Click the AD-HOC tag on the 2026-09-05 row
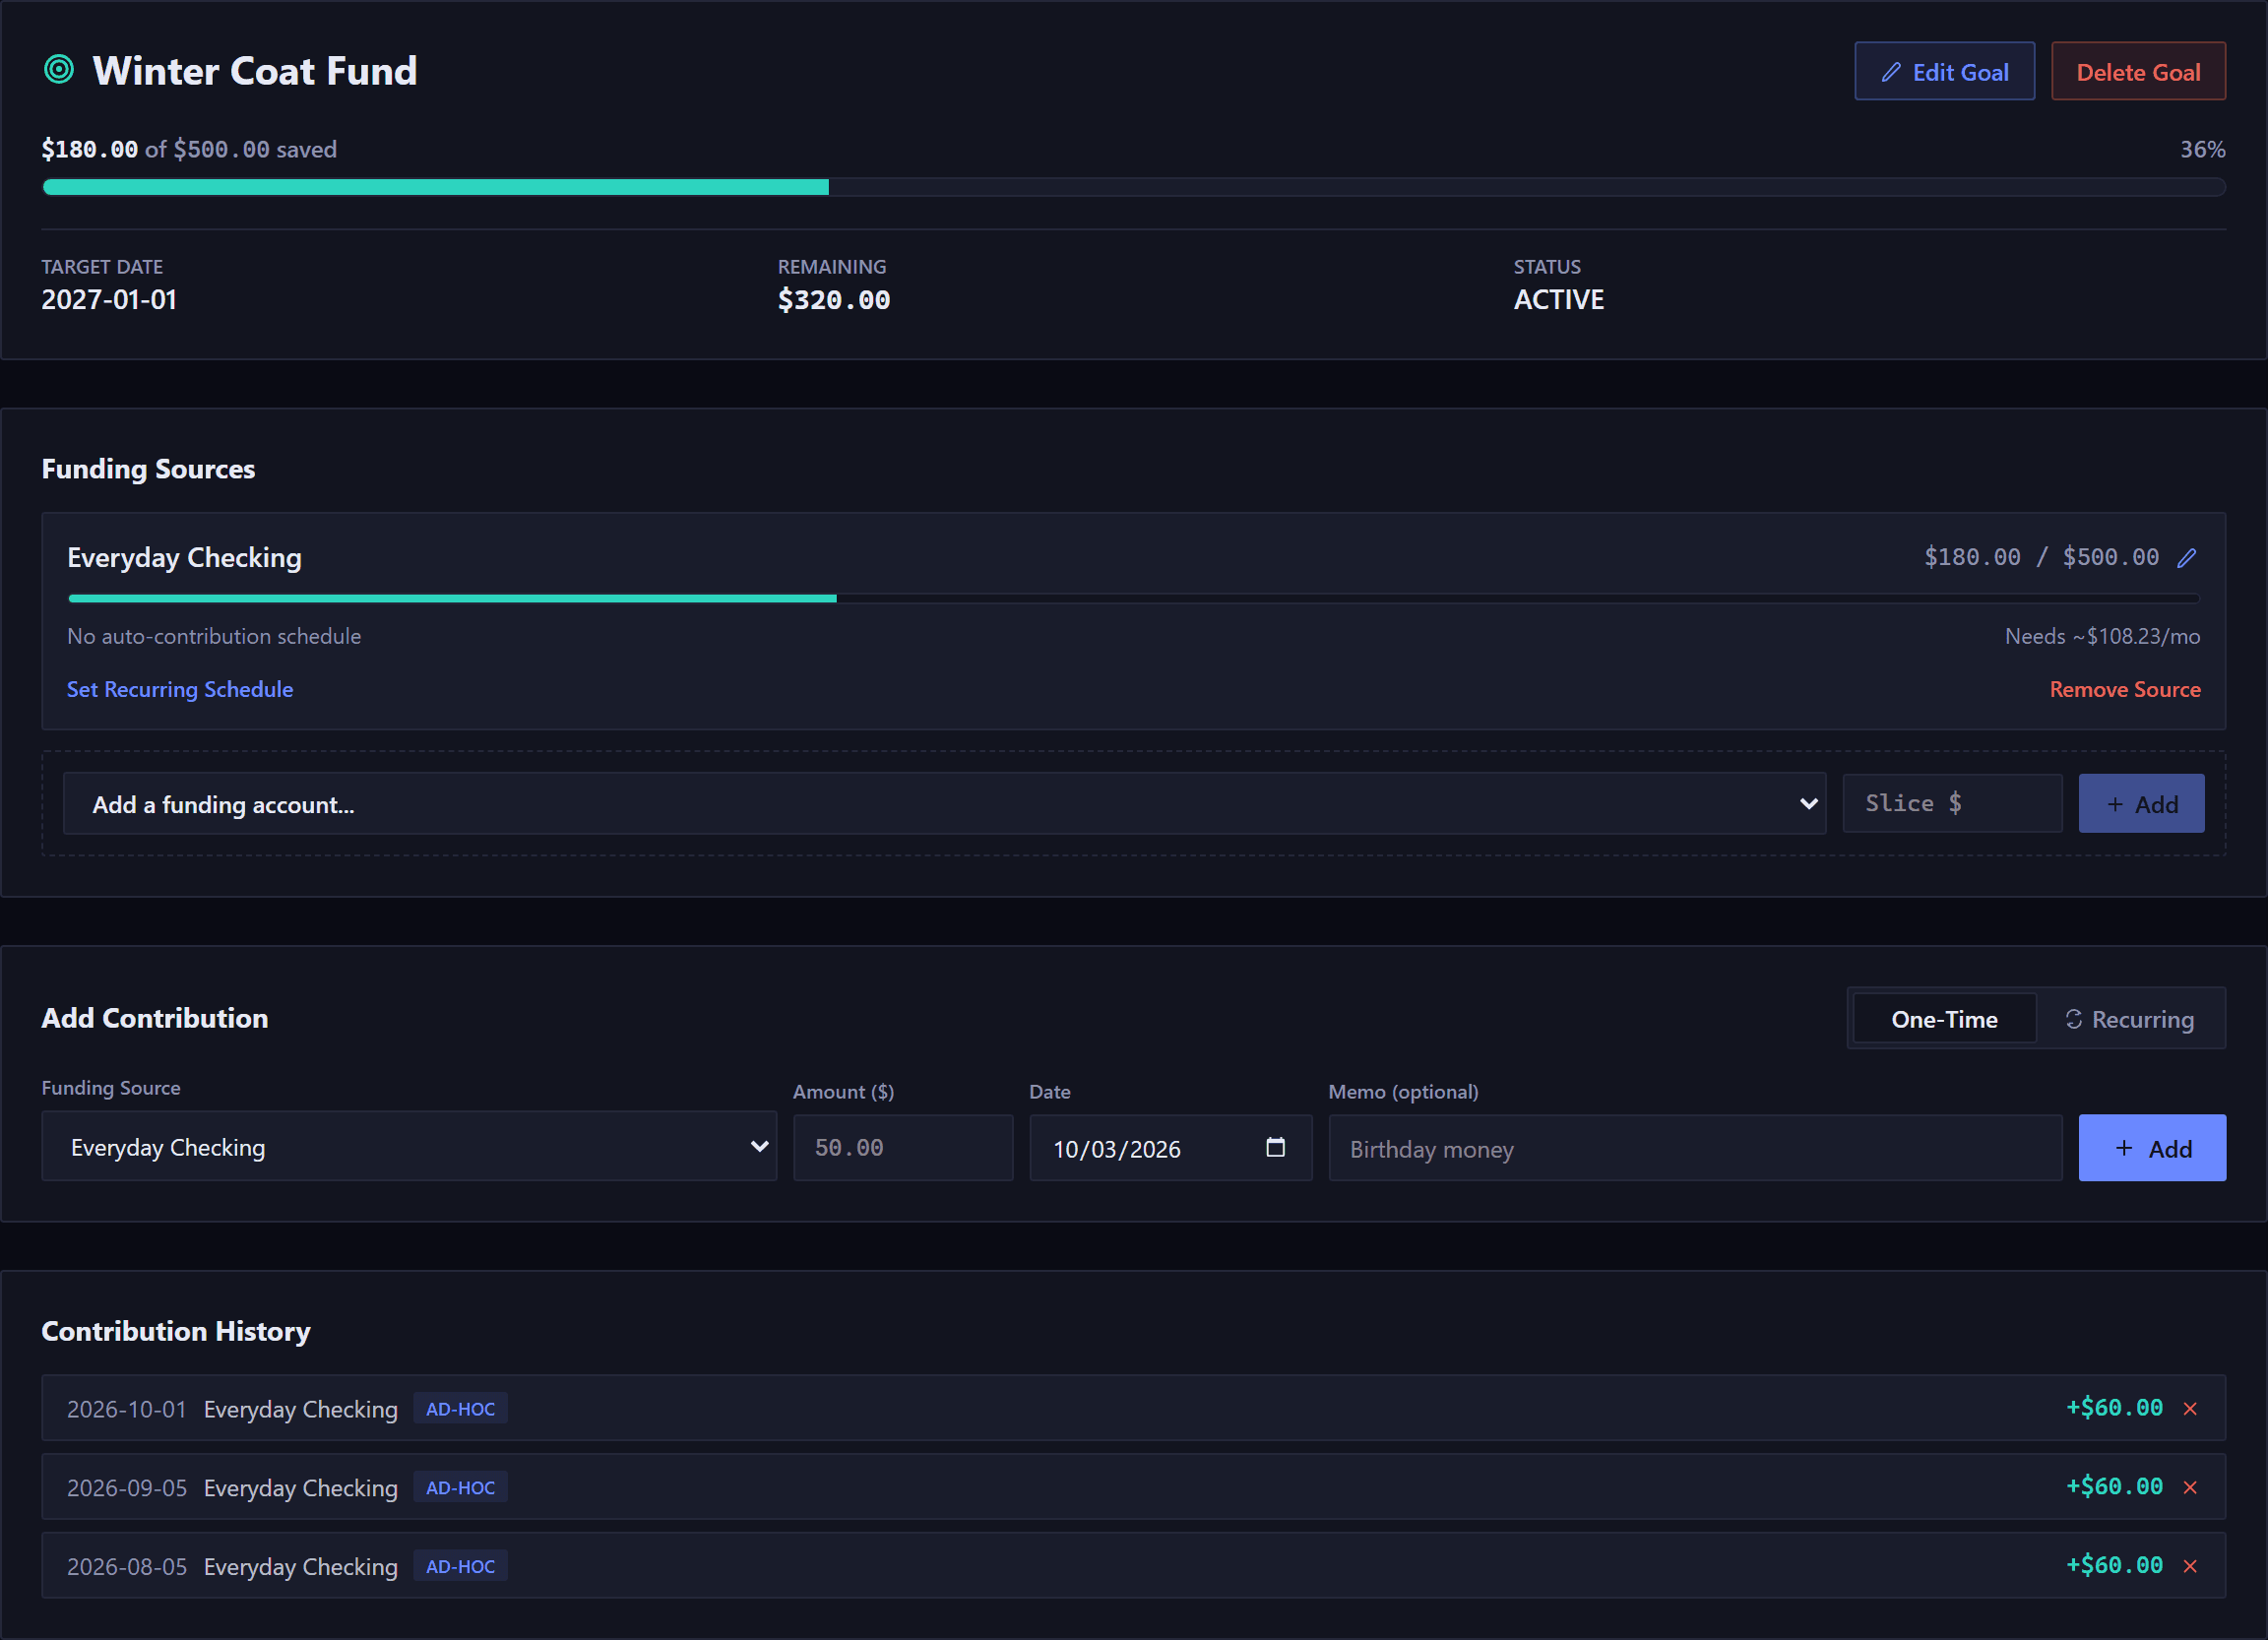Screen dimensions: 2268x1640 coord(460,1487)
